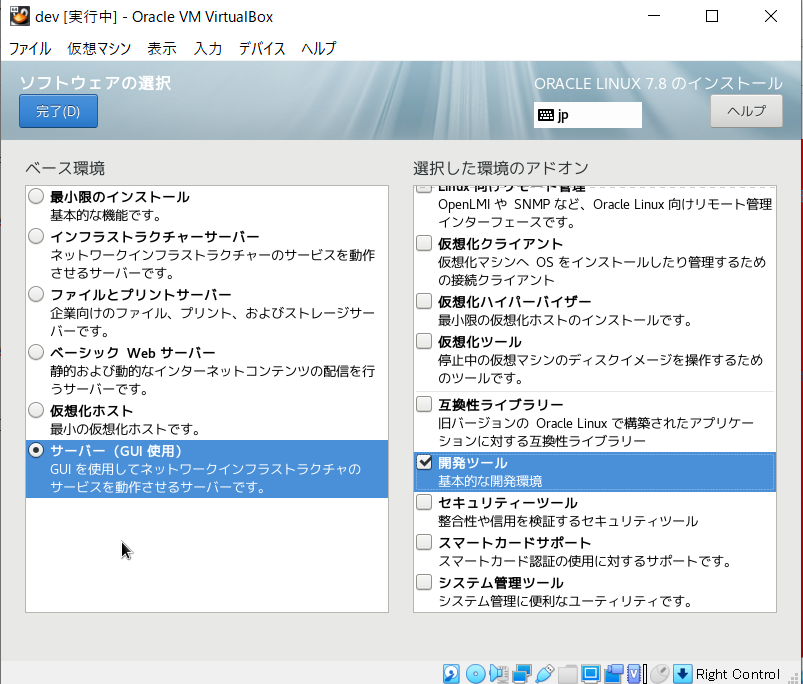Click the CPU virtualization chip icon

[x=635, y=673]
